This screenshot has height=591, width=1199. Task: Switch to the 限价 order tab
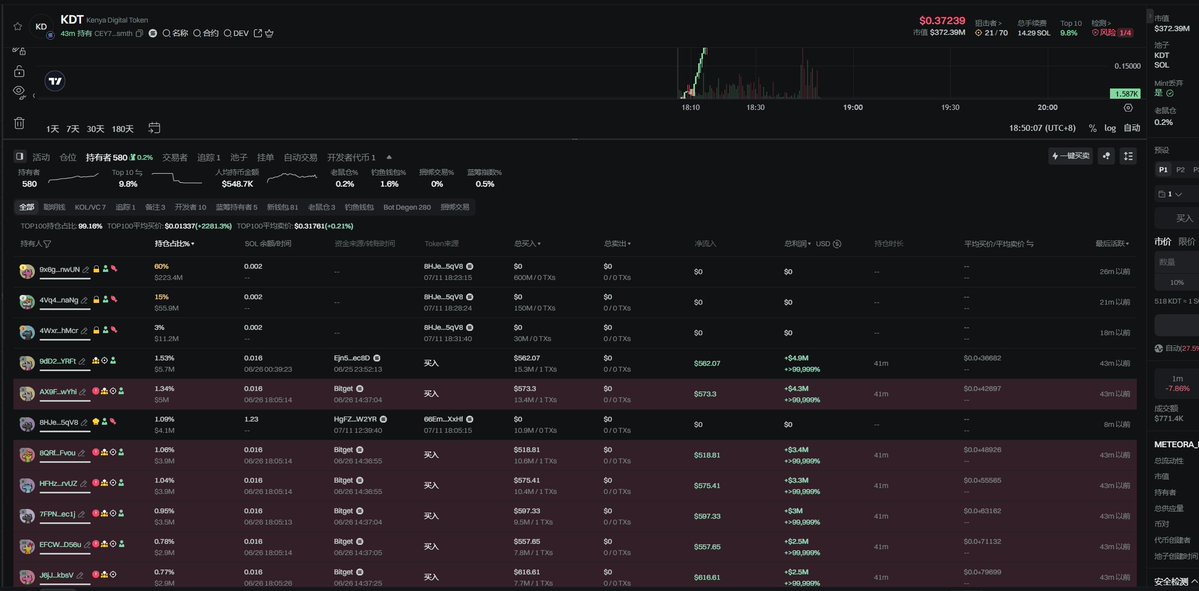(x=1187, y=242)
